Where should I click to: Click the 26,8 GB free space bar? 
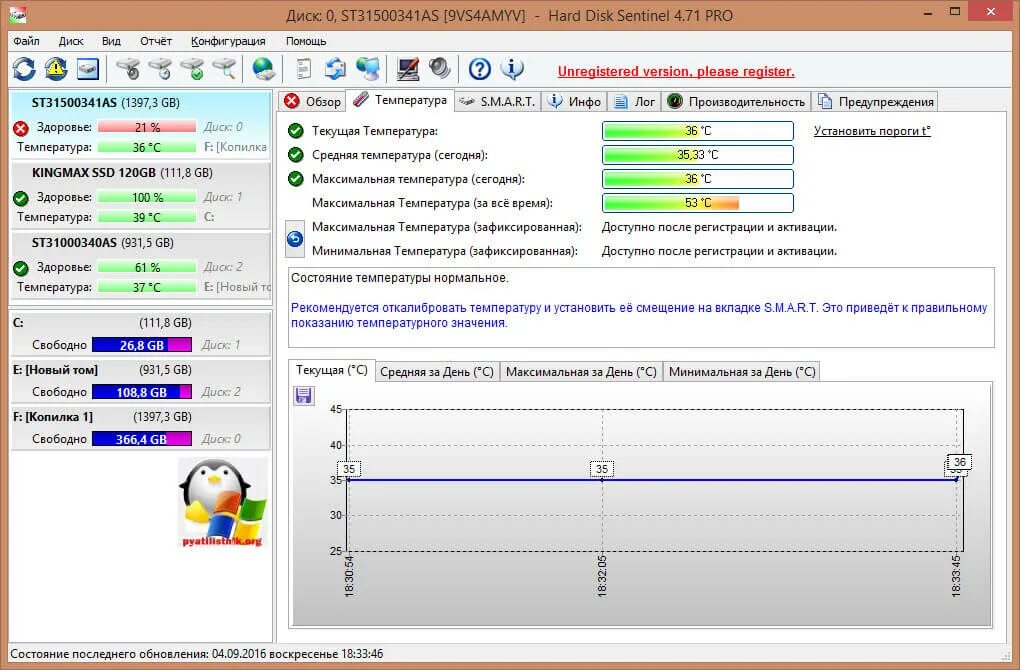coord(142,345)
